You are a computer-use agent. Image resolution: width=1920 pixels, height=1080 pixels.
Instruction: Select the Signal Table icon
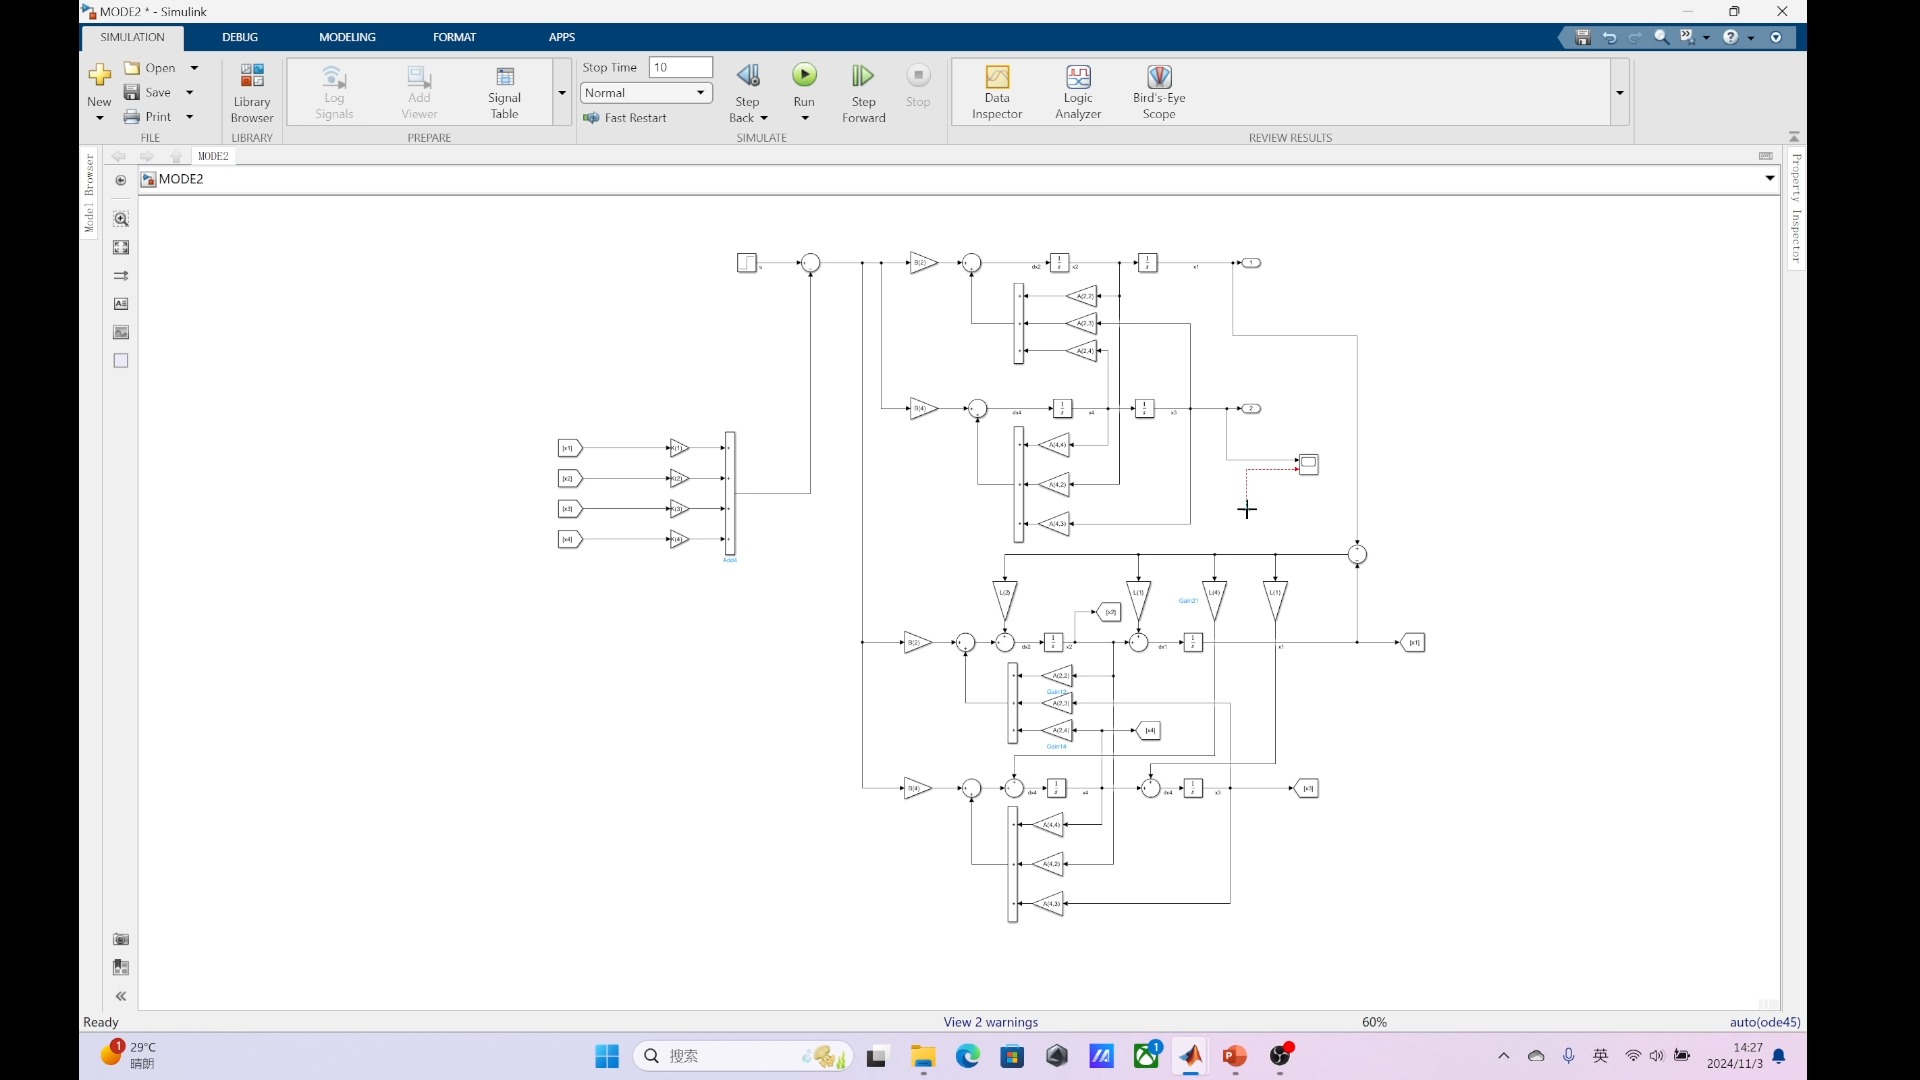point(506,92)
